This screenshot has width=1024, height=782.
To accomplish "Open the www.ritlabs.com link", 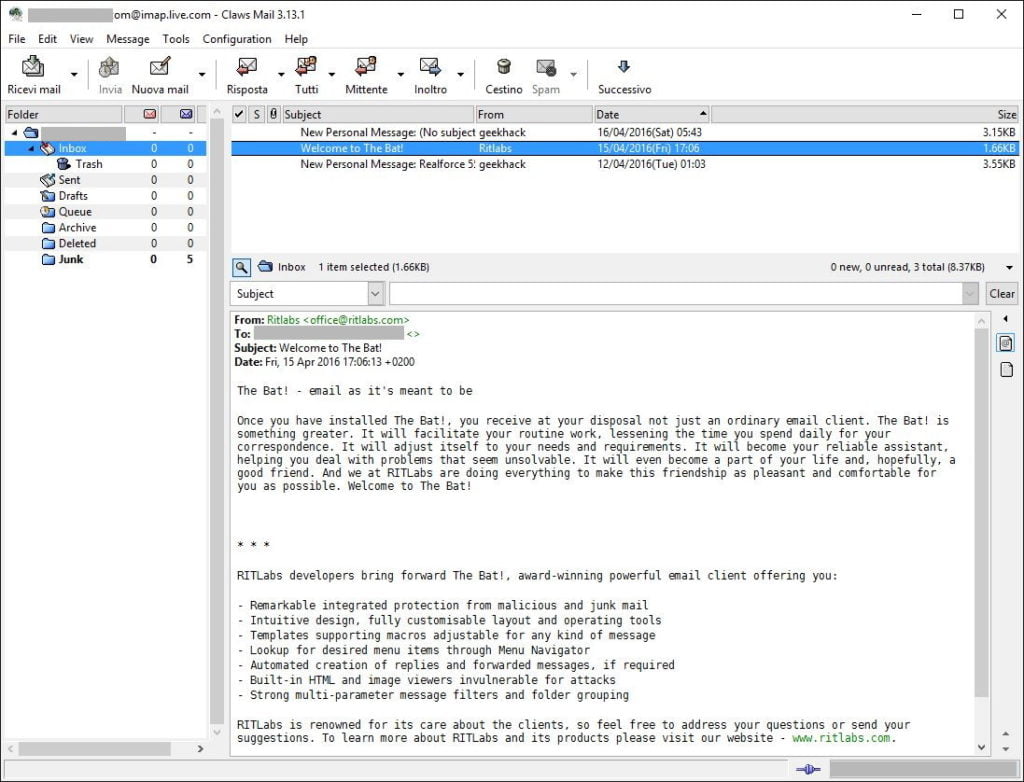I will [842, 738].
